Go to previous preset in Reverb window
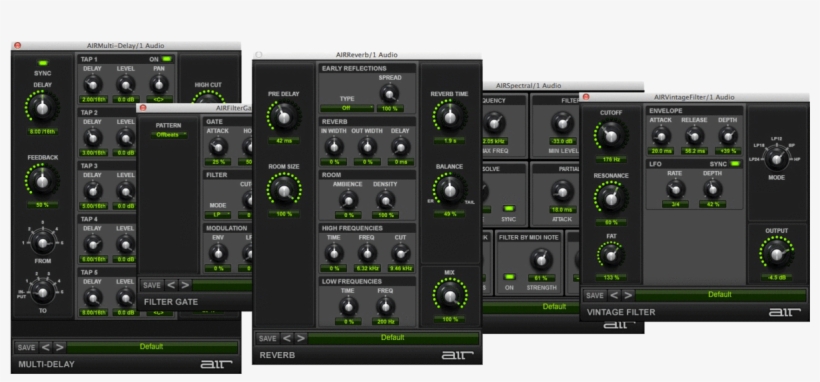 [x=287, y=338]
